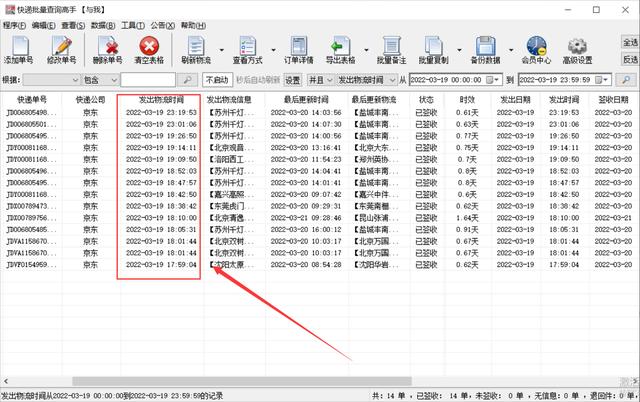Click the keyword search input field

point(148,80)
